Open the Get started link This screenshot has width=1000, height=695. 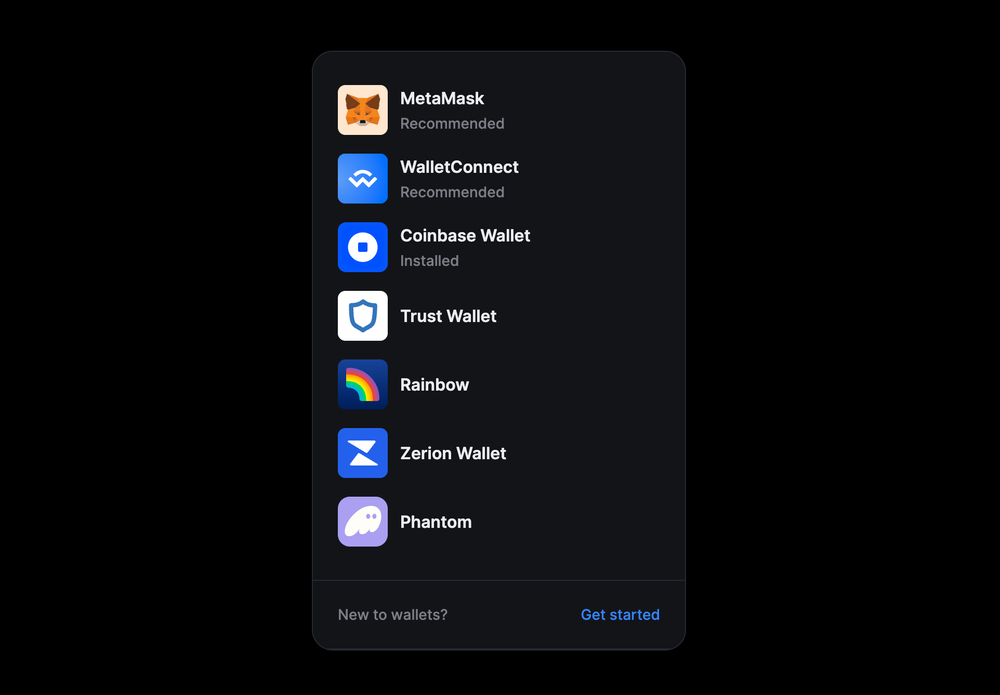tap(620, 615)
